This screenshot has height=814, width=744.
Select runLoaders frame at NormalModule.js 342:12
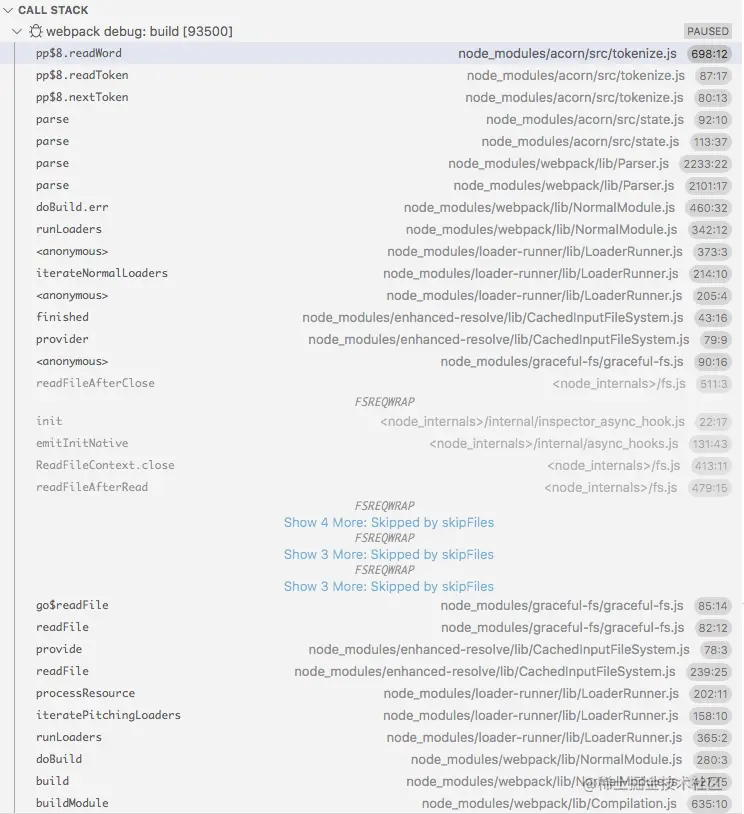[372, 229]
